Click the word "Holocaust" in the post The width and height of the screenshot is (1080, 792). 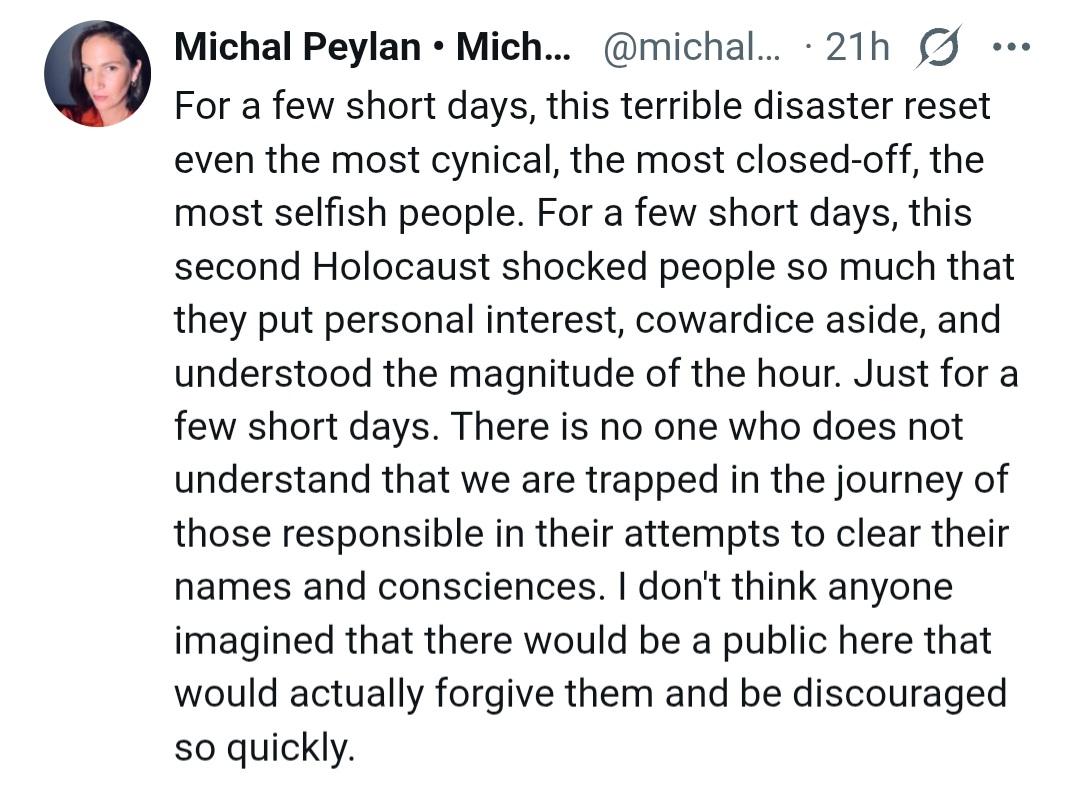[x=402, y=267]
